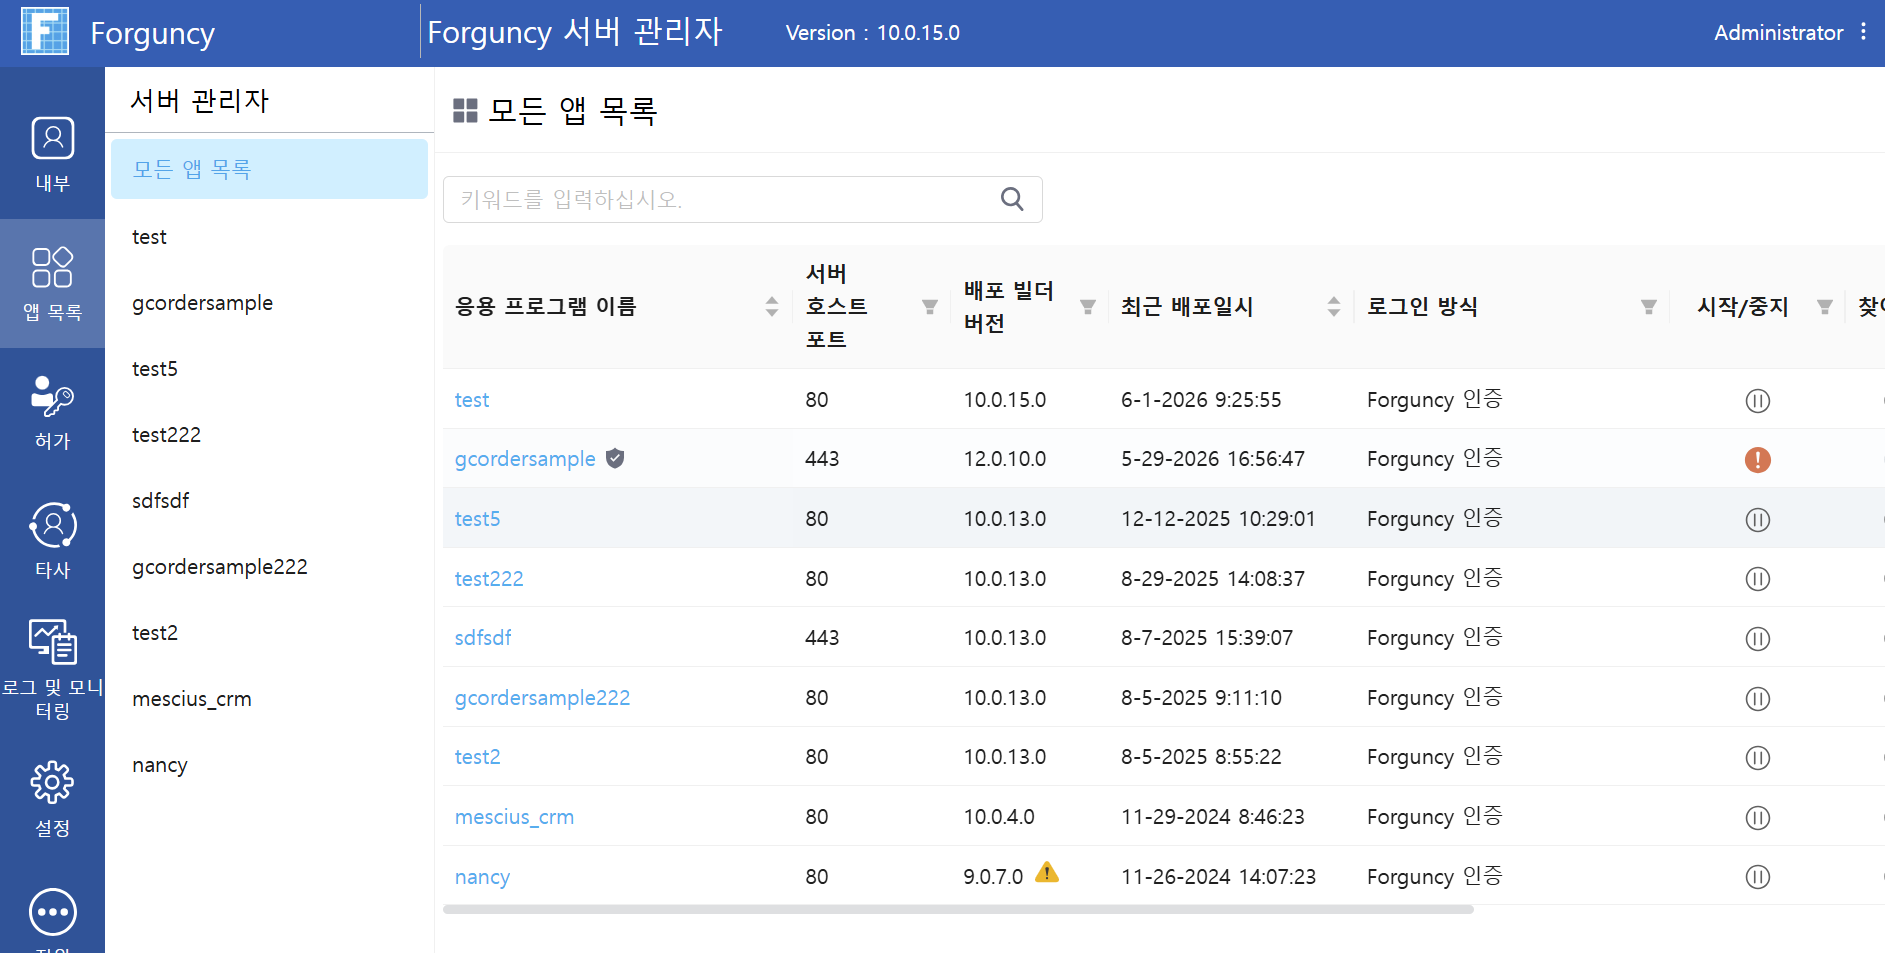Viewport: 1885px width, 953px height.
Task: Open the 로그인 방식 column filter
Action: (1649, 307)
